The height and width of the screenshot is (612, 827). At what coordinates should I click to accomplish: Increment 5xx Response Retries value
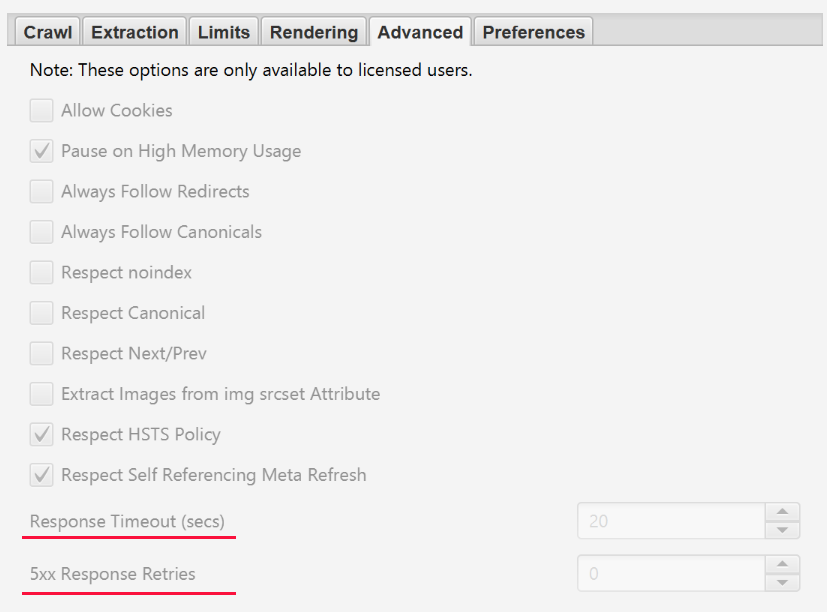tap(782, 565)
